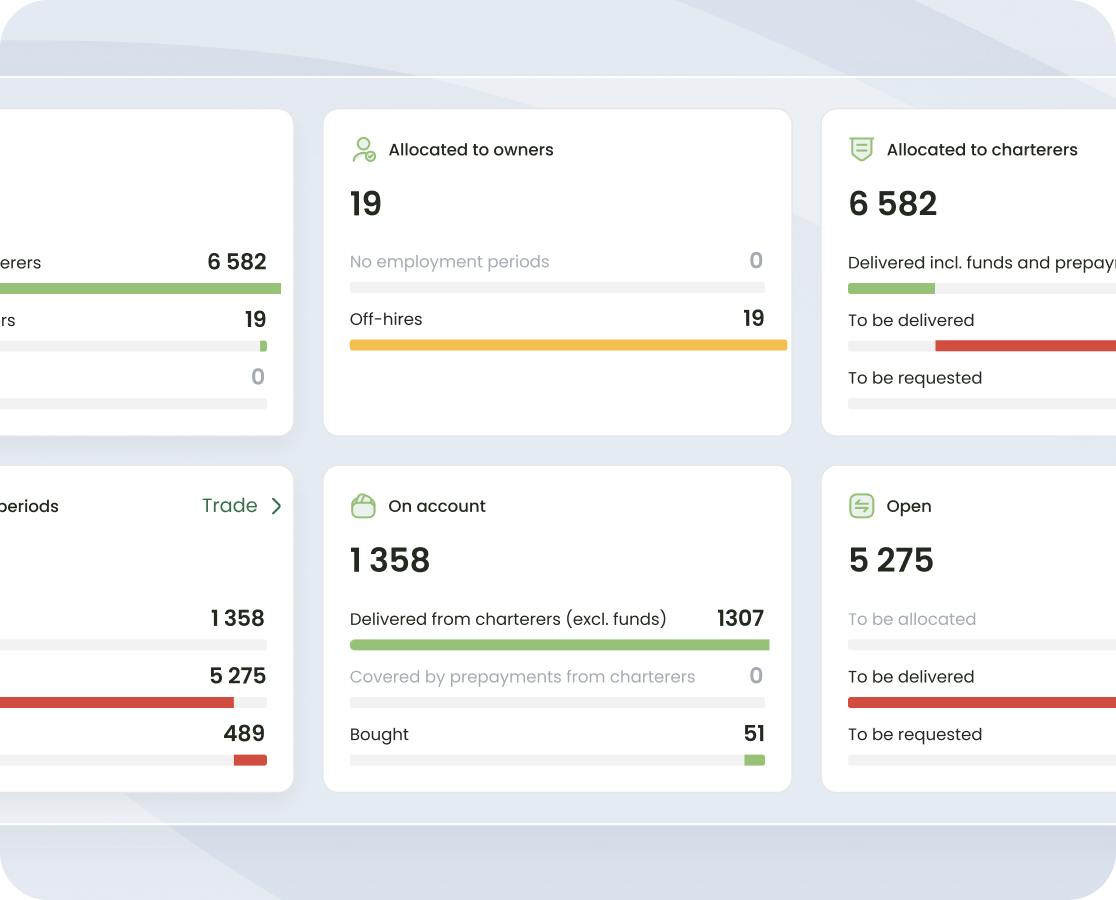This screenshot has width=1116, height=900.
Task: Expand the Trade chevron arrow
Action: tap(276, 506)
